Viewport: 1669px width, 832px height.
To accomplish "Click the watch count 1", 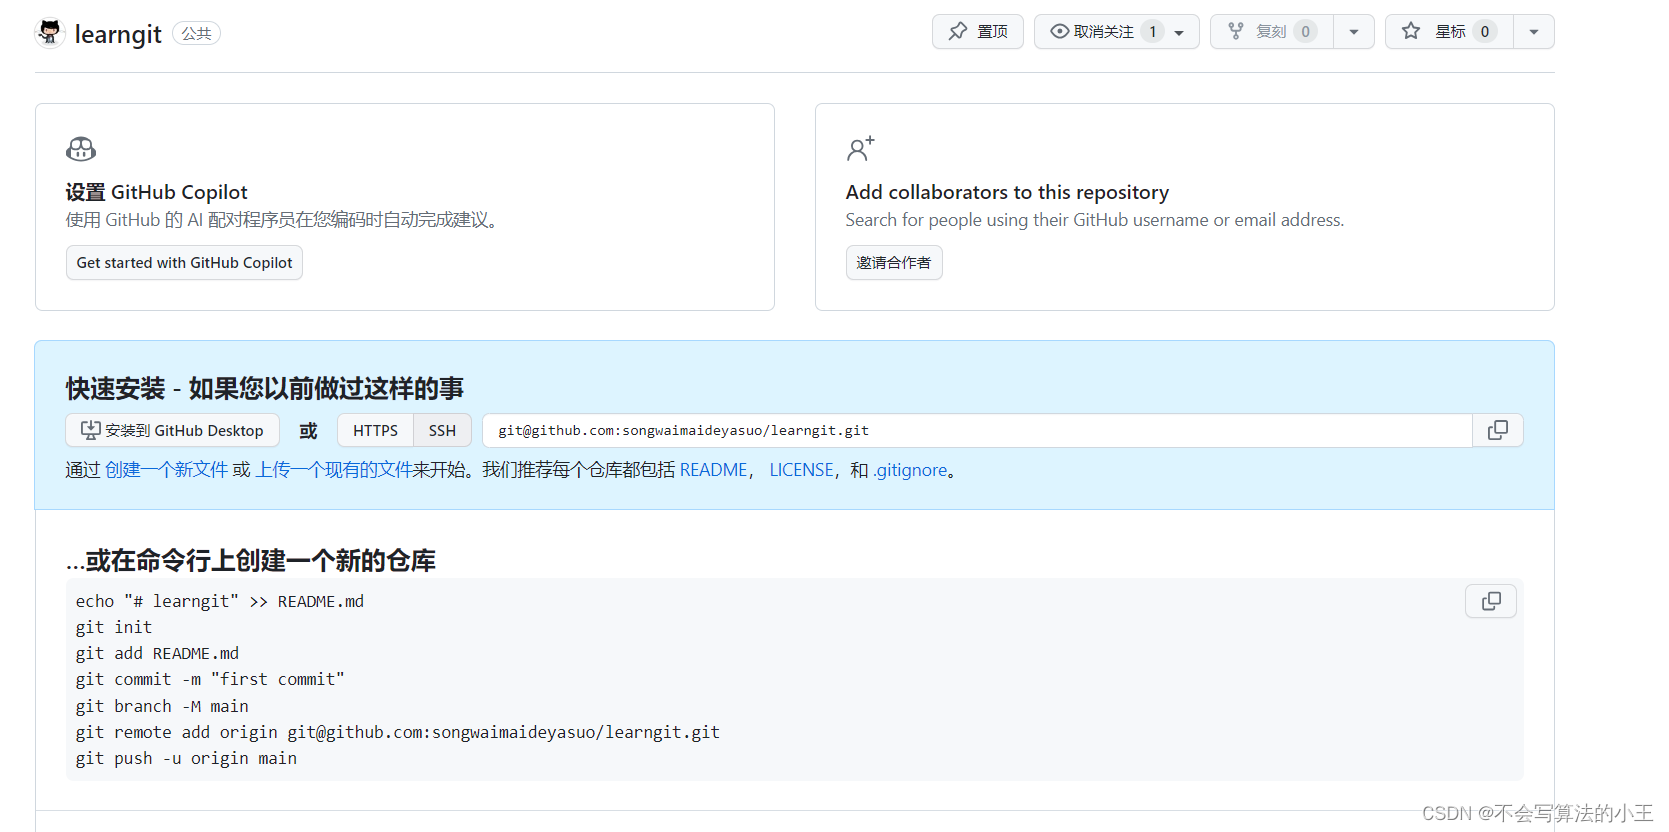I will [1153, 32].
